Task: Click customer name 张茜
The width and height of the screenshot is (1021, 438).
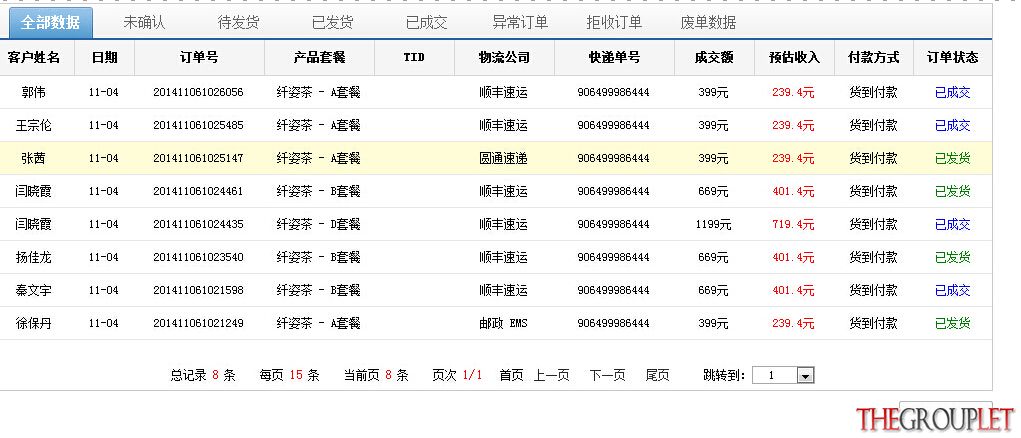Action: pos(34,158)
